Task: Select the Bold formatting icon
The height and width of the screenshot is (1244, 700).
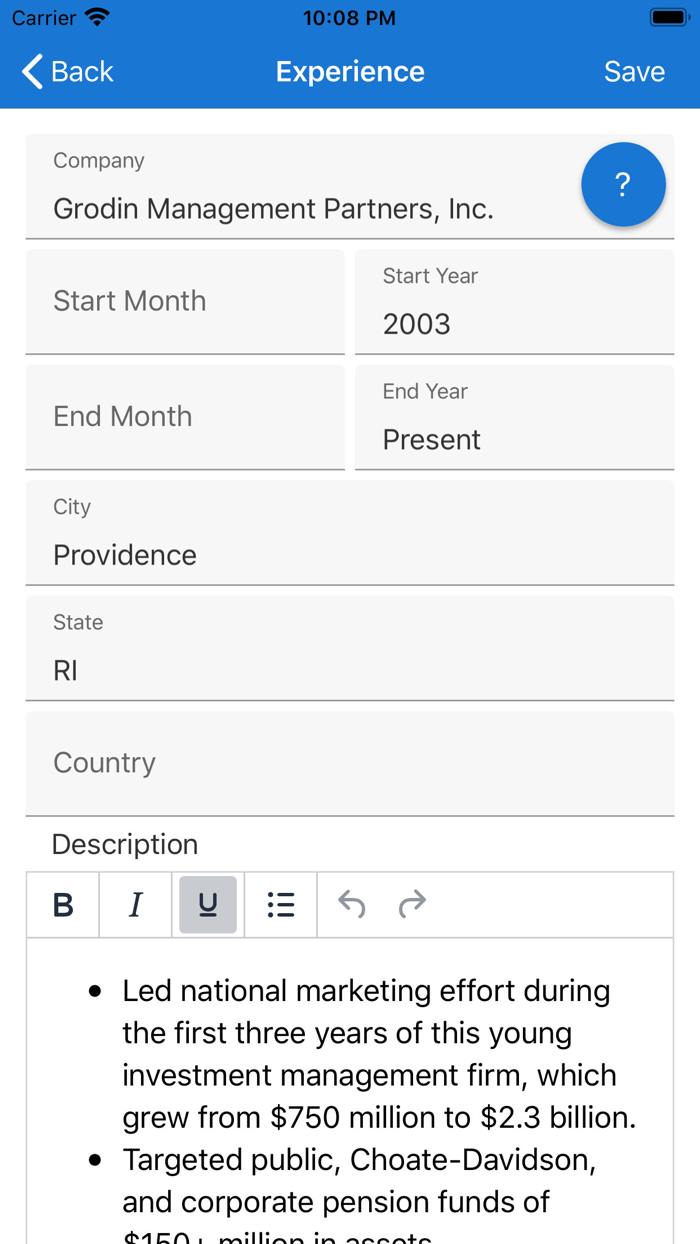Action: [62, 904]
